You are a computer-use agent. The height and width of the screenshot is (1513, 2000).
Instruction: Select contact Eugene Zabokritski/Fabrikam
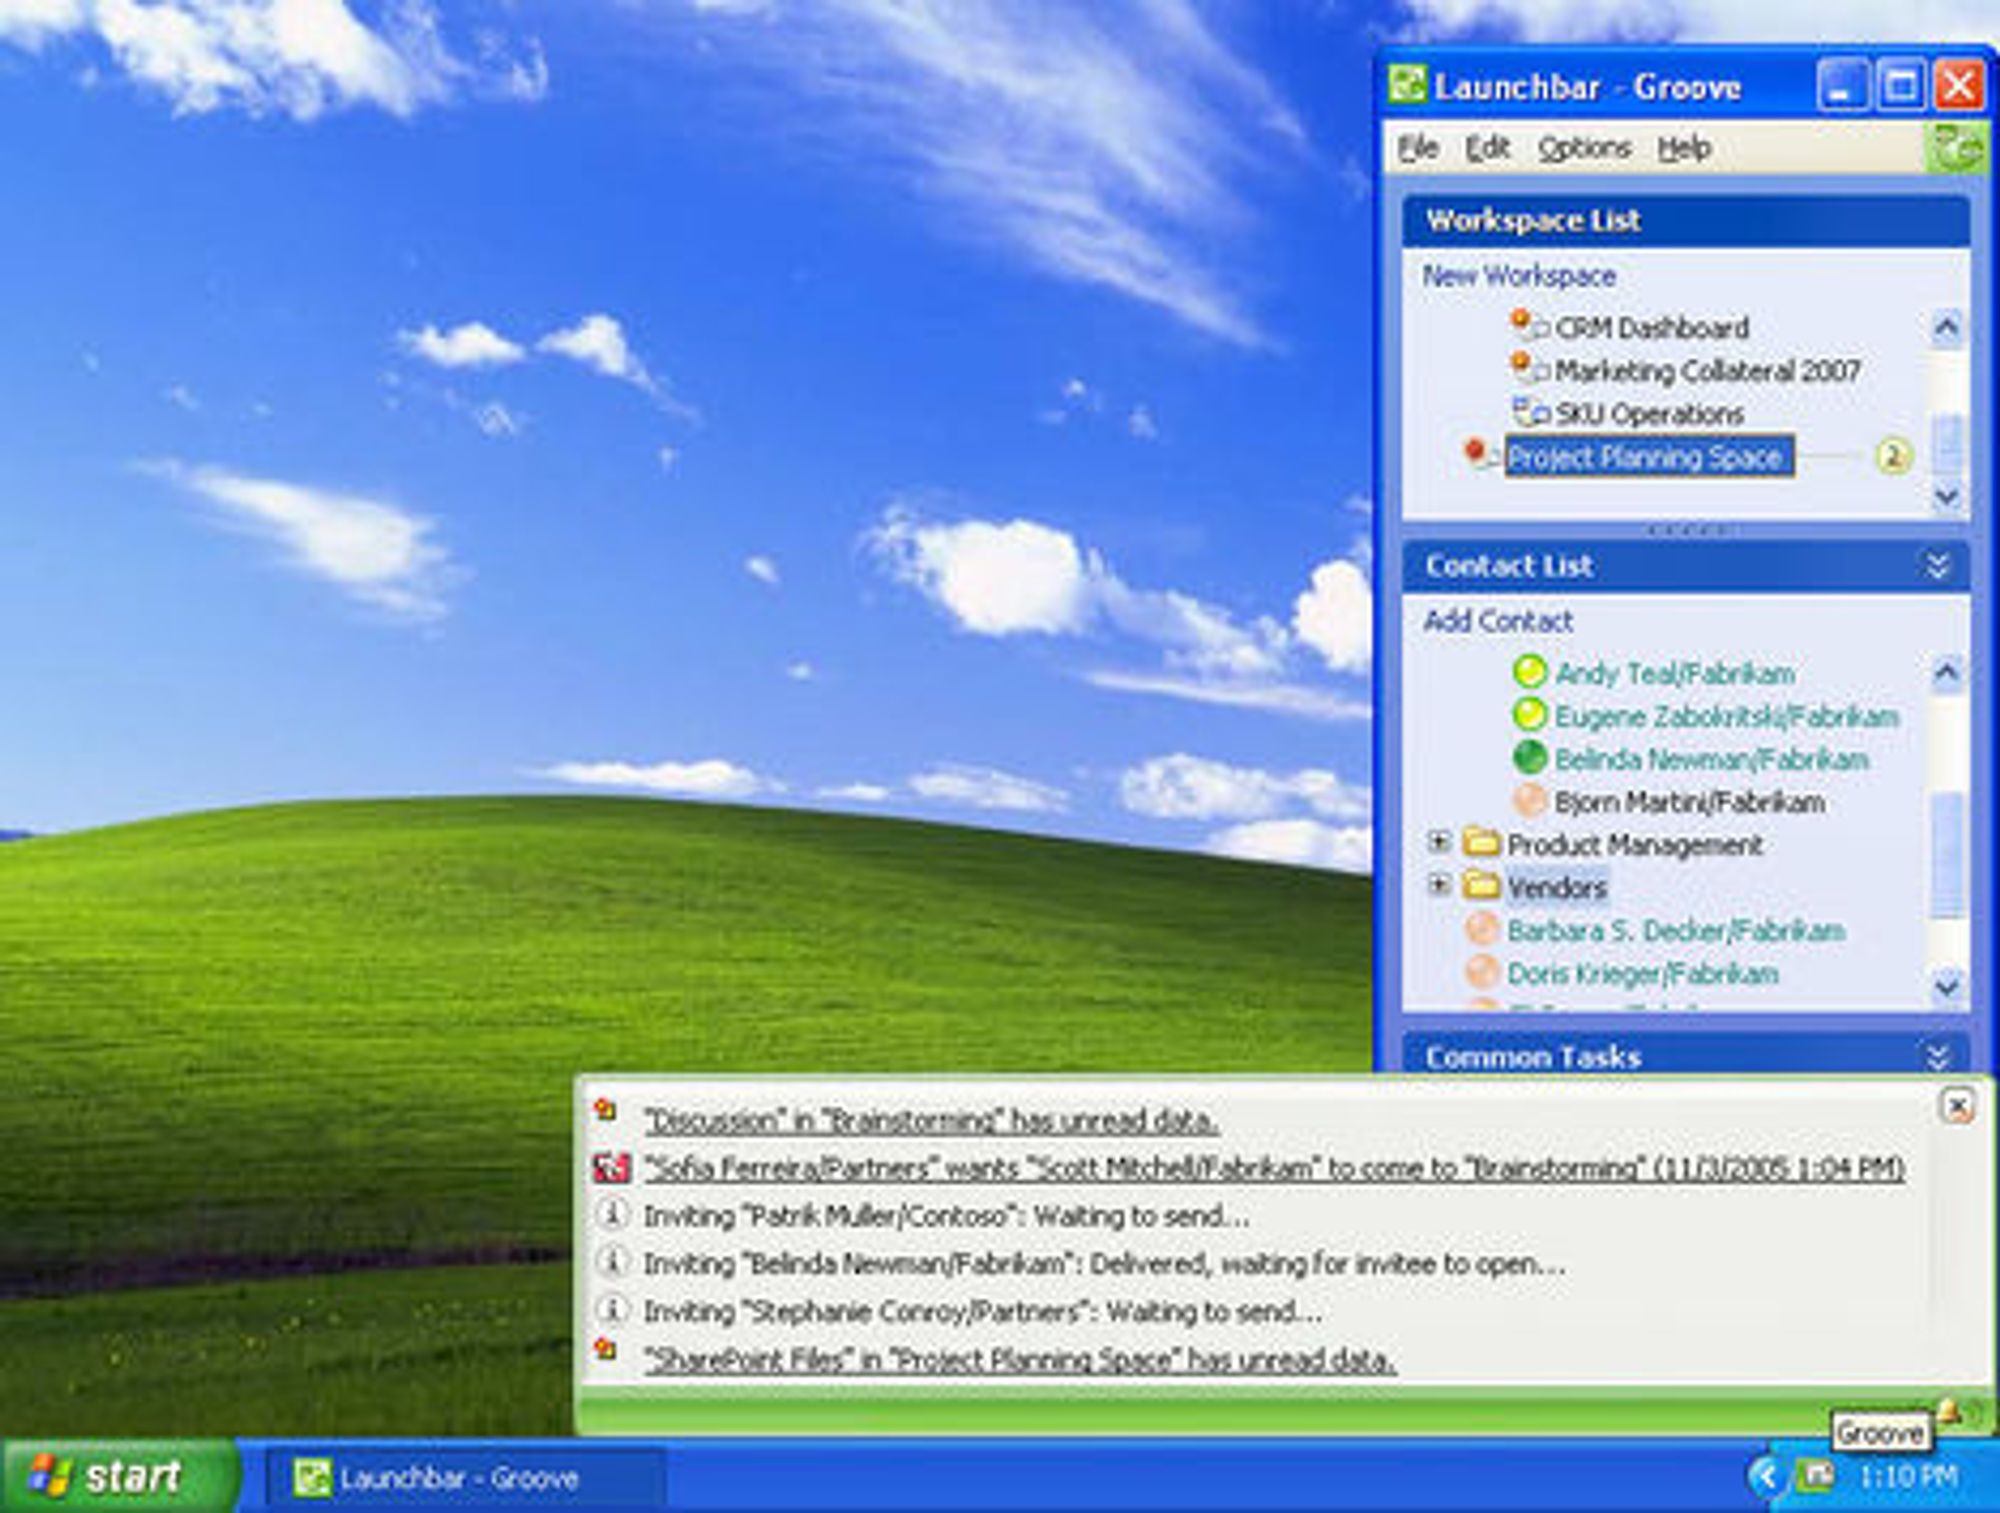tap(1726, 715)
